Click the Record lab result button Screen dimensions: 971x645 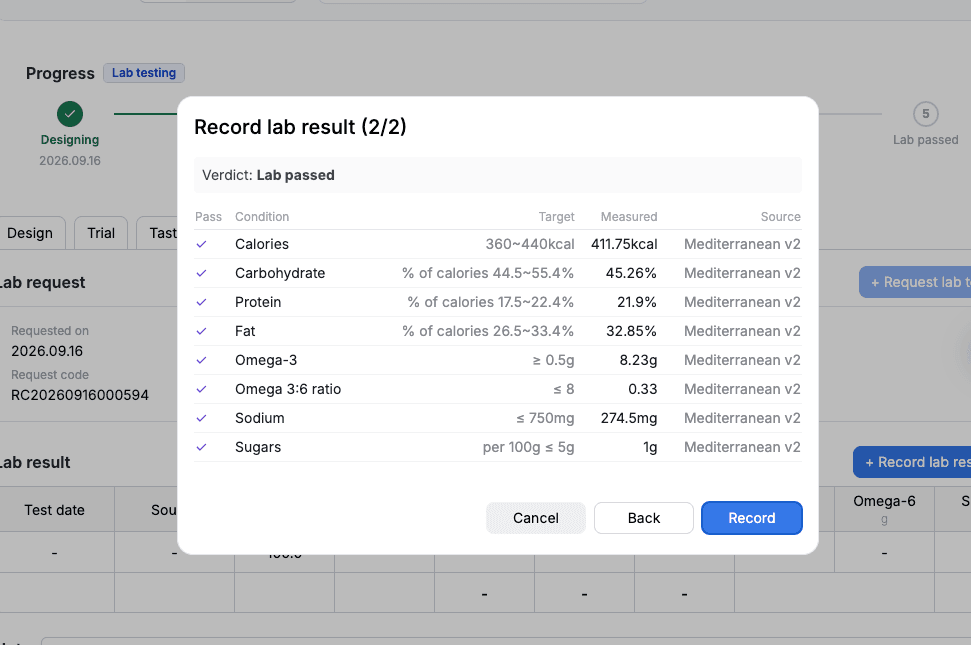pos(912,462)
